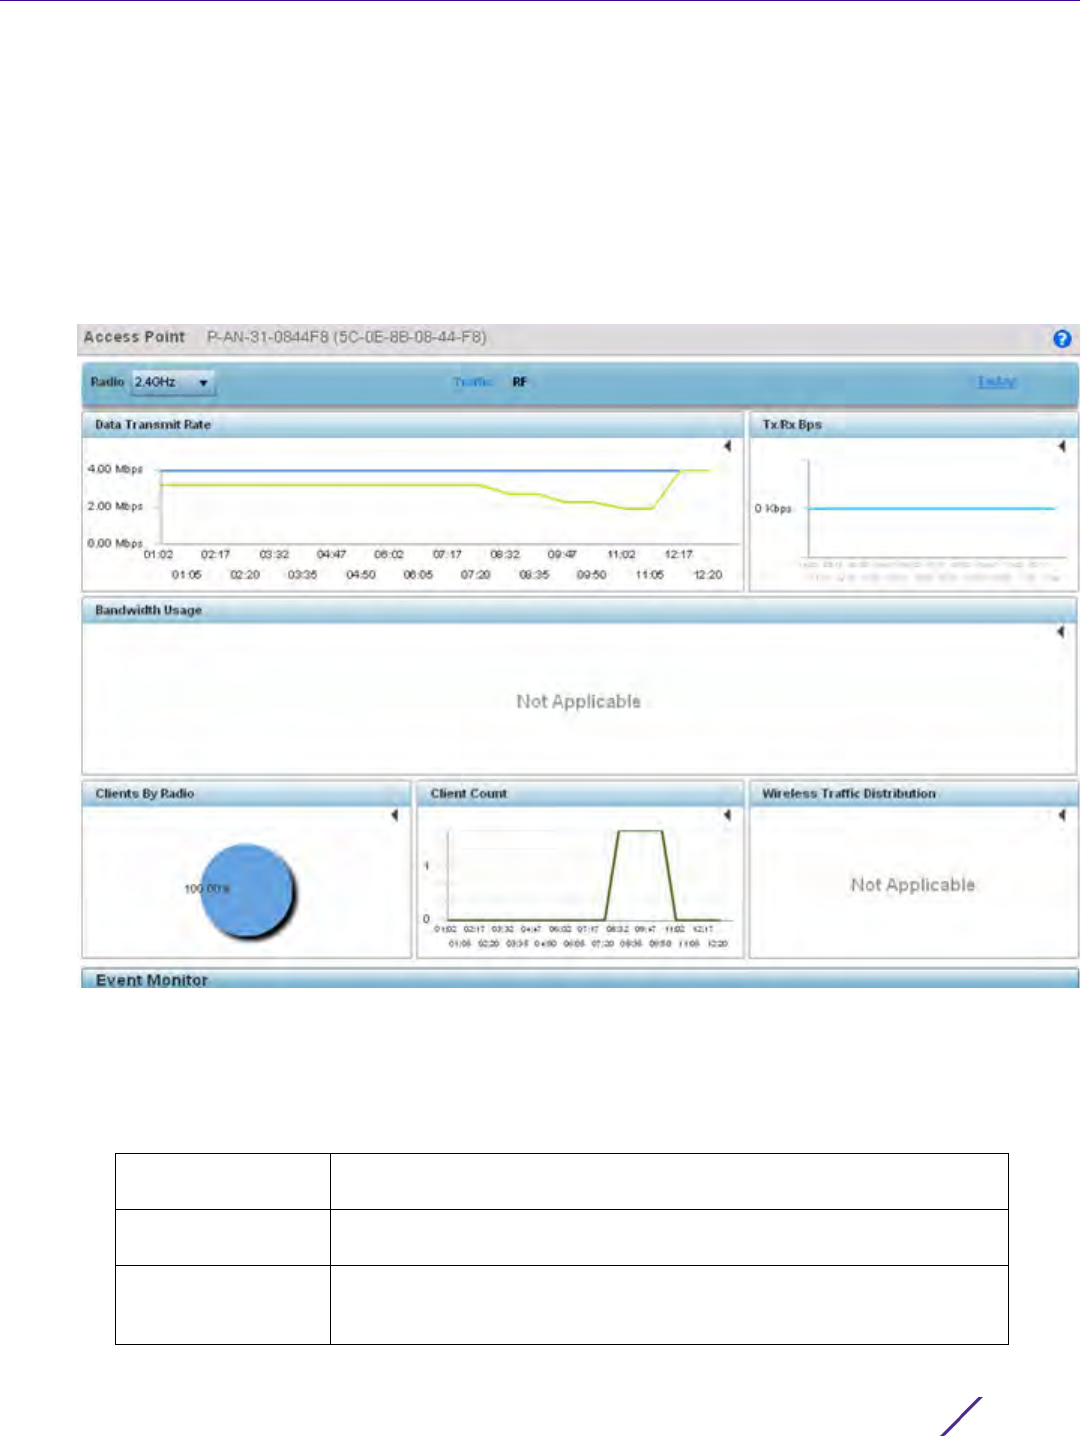Switch to the RF view
The image size is (1081, 1436).
coord(519,382)
